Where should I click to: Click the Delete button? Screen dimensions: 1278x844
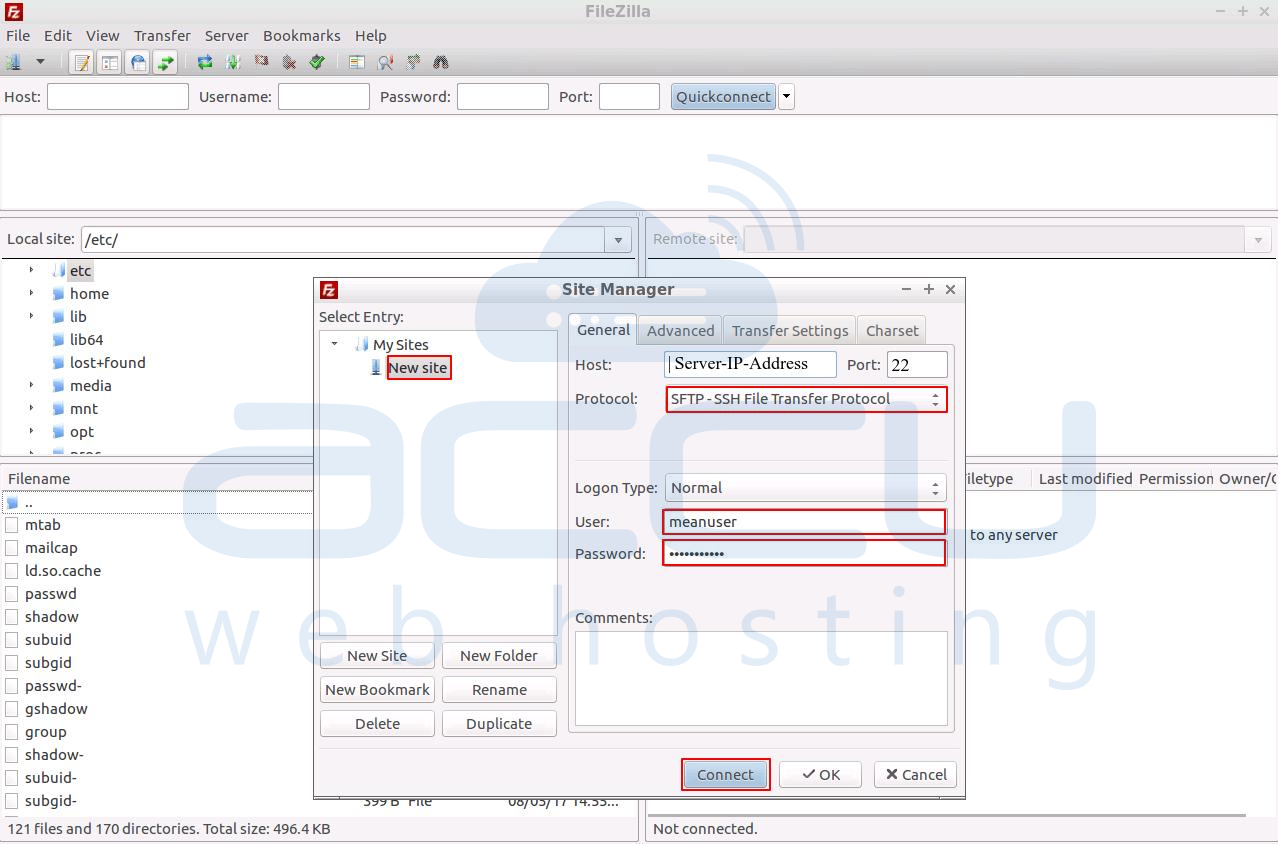coord(377,724)
